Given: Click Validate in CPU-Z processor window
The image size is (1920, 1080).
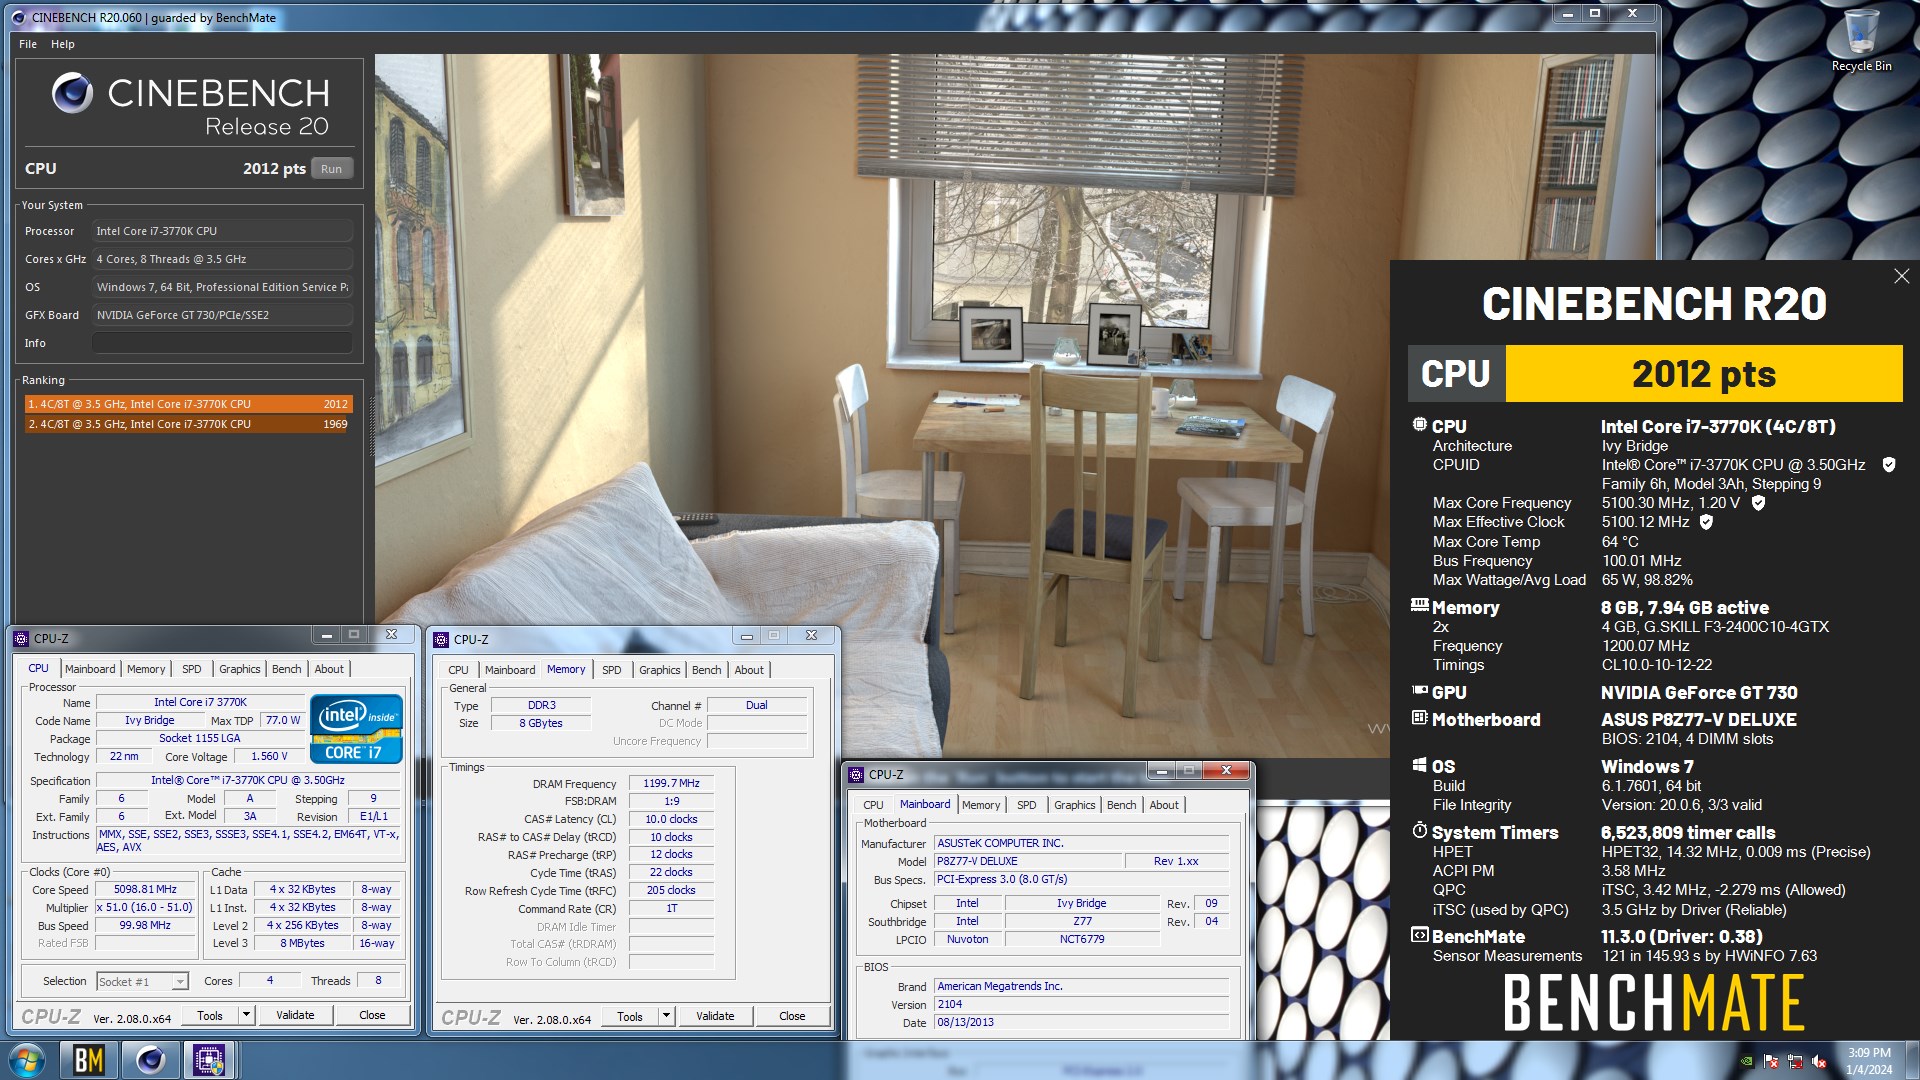Looking at the screenshot, I should pos(295,1015).
